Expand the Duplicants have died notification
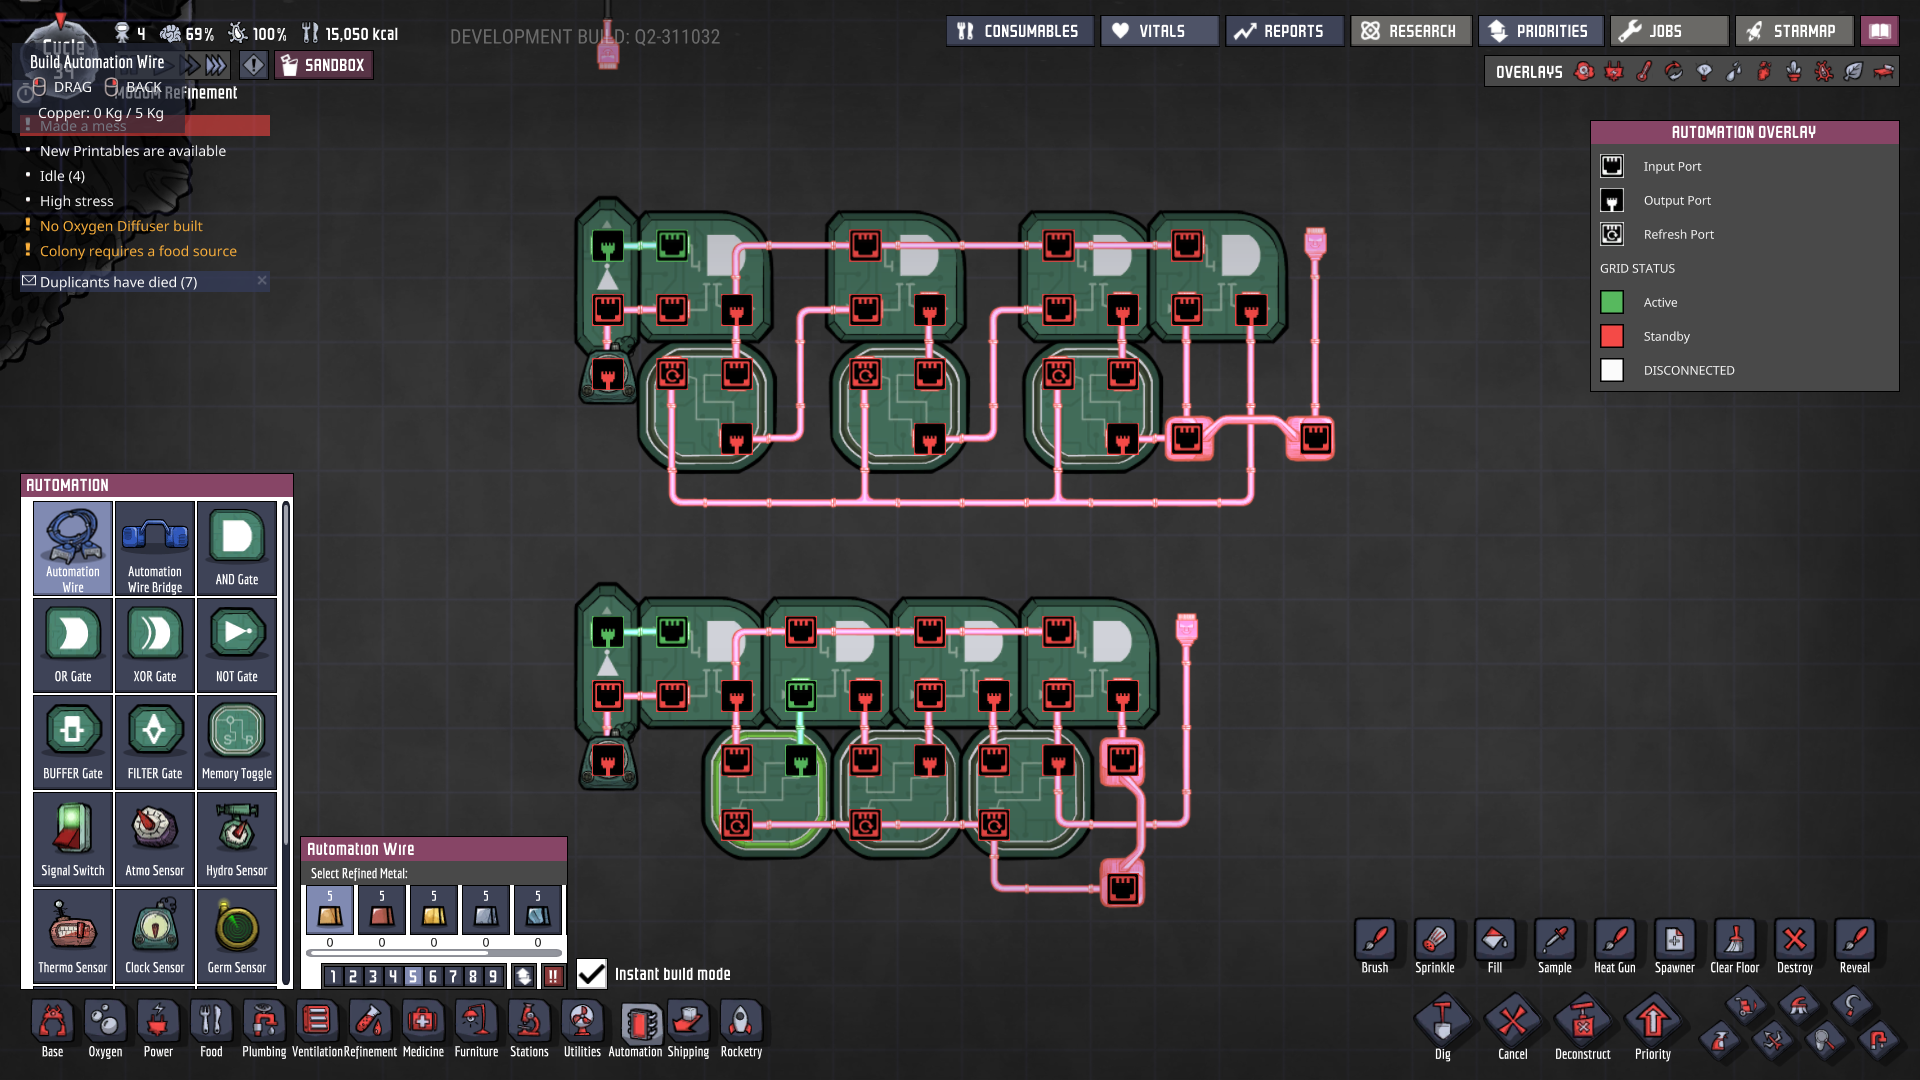Viewport: 1920px width, 1080px height. pyautogui.click(x=118, y=282)
